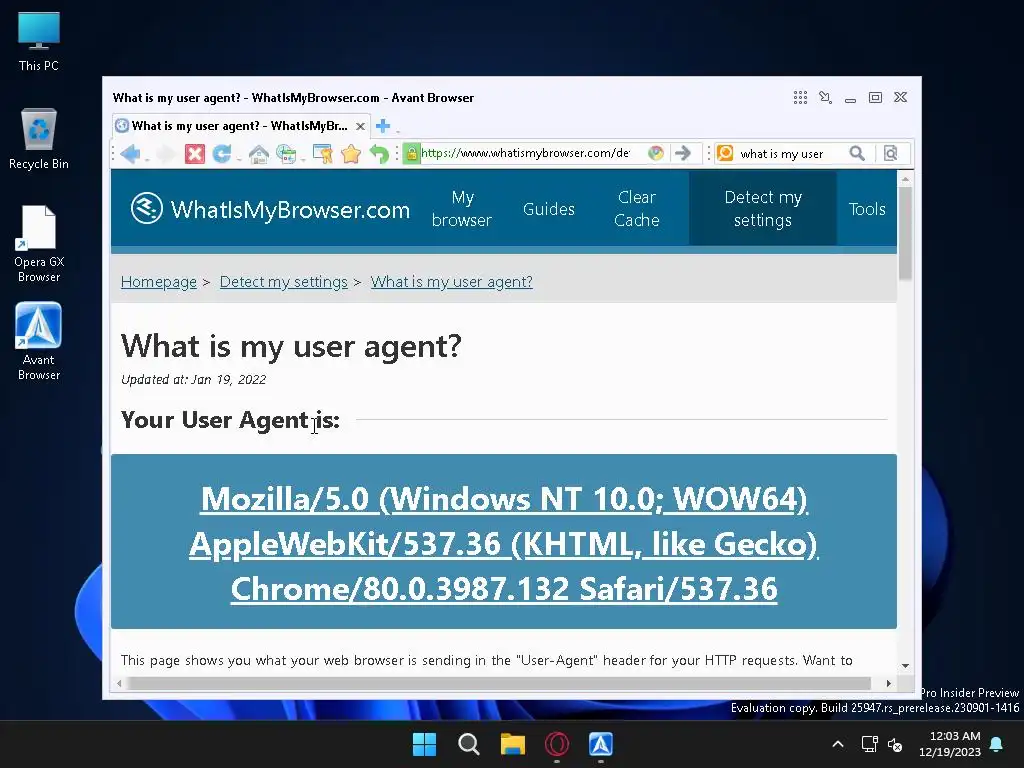This screenshot has height=768, width=1024.
Task: Click WhatIsMyBrowser.com site title
Action: click(x=290, y=210)
